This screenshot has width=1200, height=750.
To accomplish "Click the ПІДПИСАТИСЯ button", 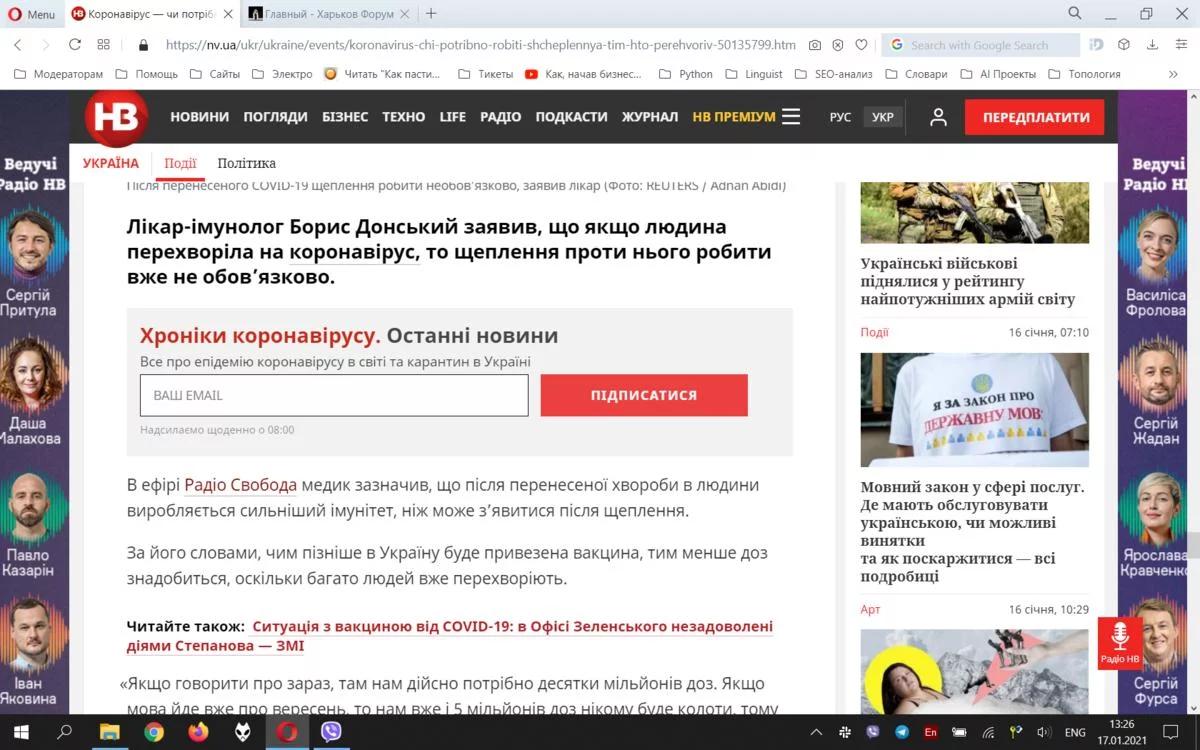I will tap(644, 395).
